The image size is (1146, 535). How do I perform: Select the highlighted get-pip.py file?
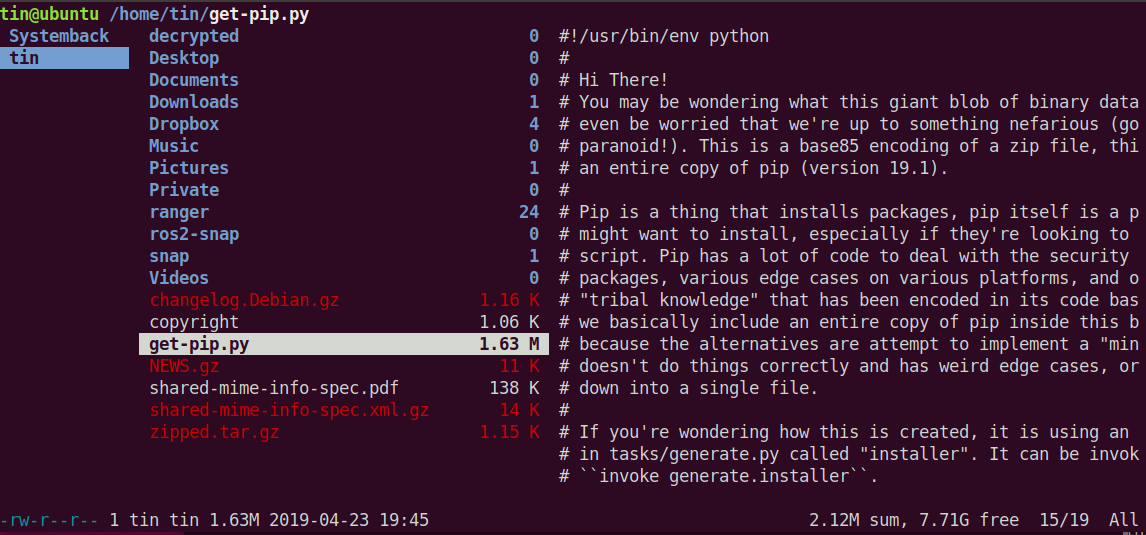[x=344, y=344]
